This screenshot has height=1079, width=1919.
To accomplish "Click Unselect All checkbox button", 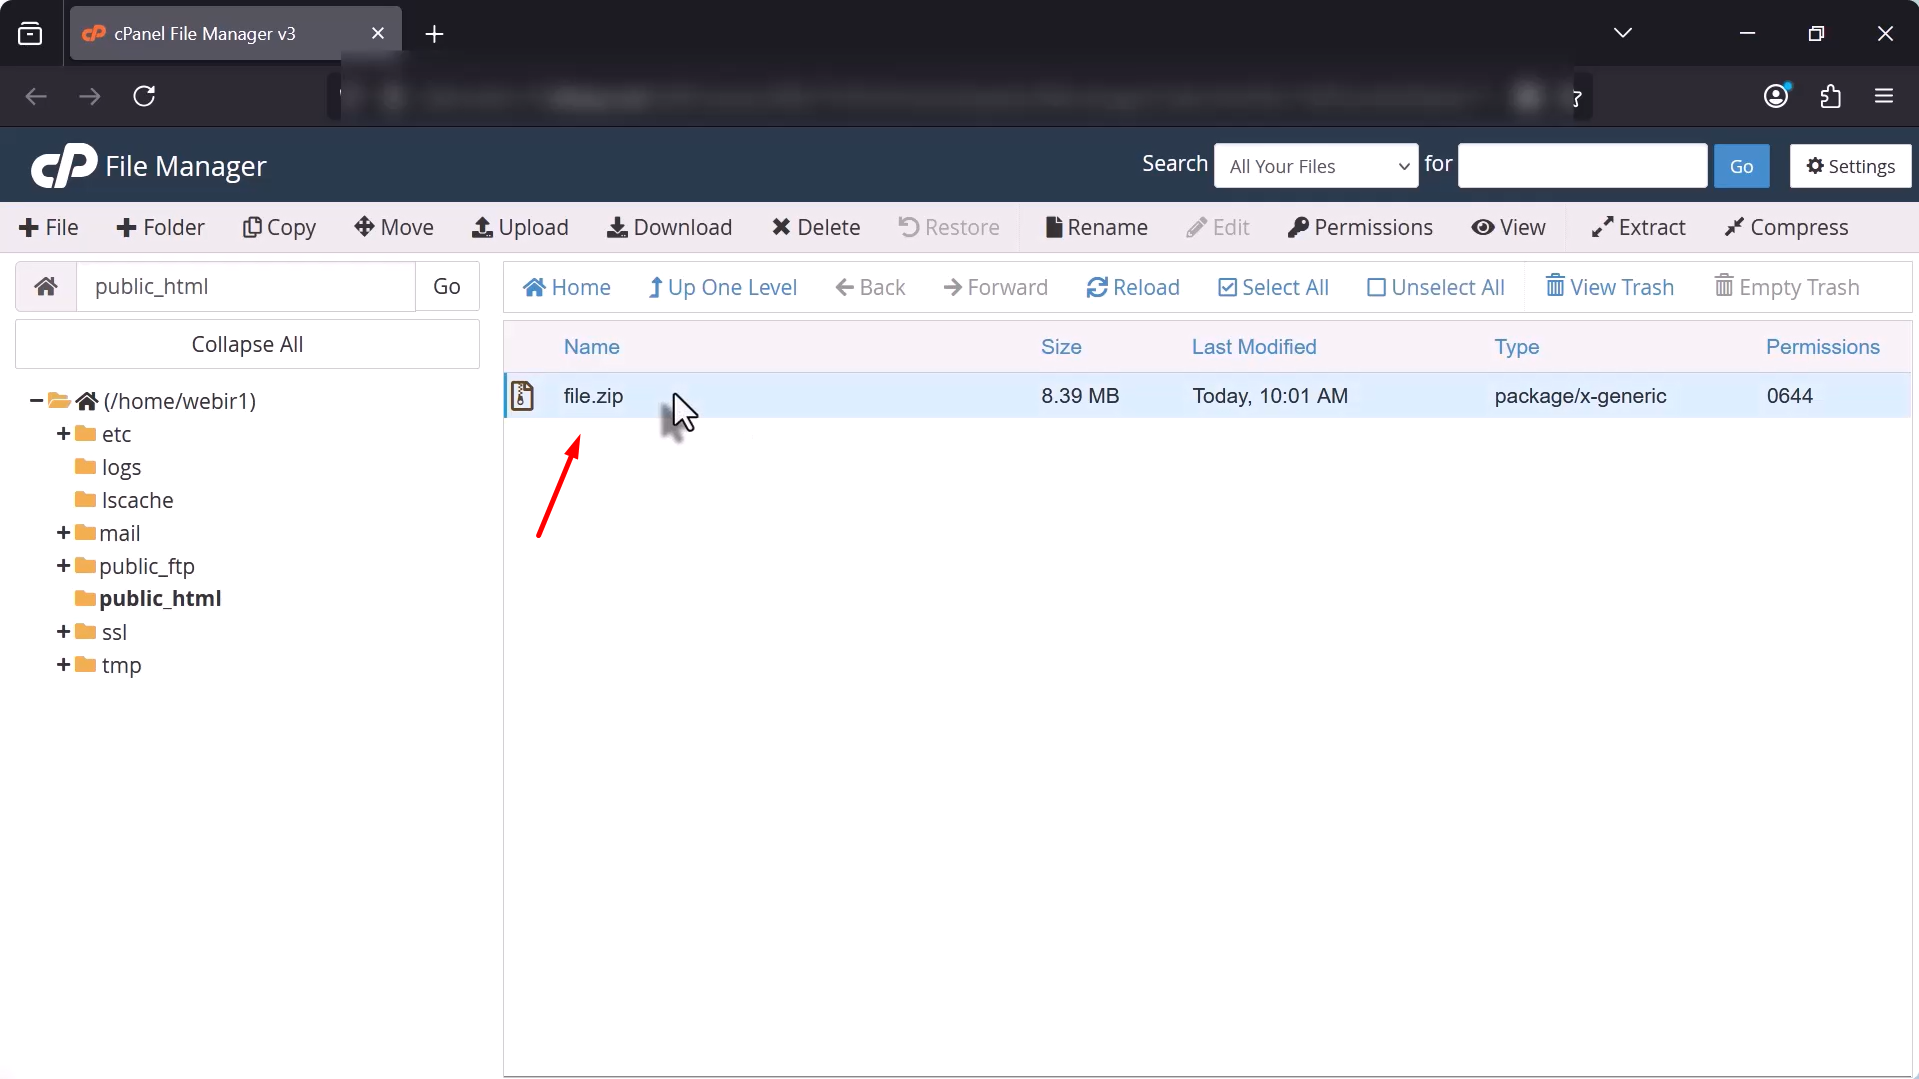I will tap(1435, 288).
